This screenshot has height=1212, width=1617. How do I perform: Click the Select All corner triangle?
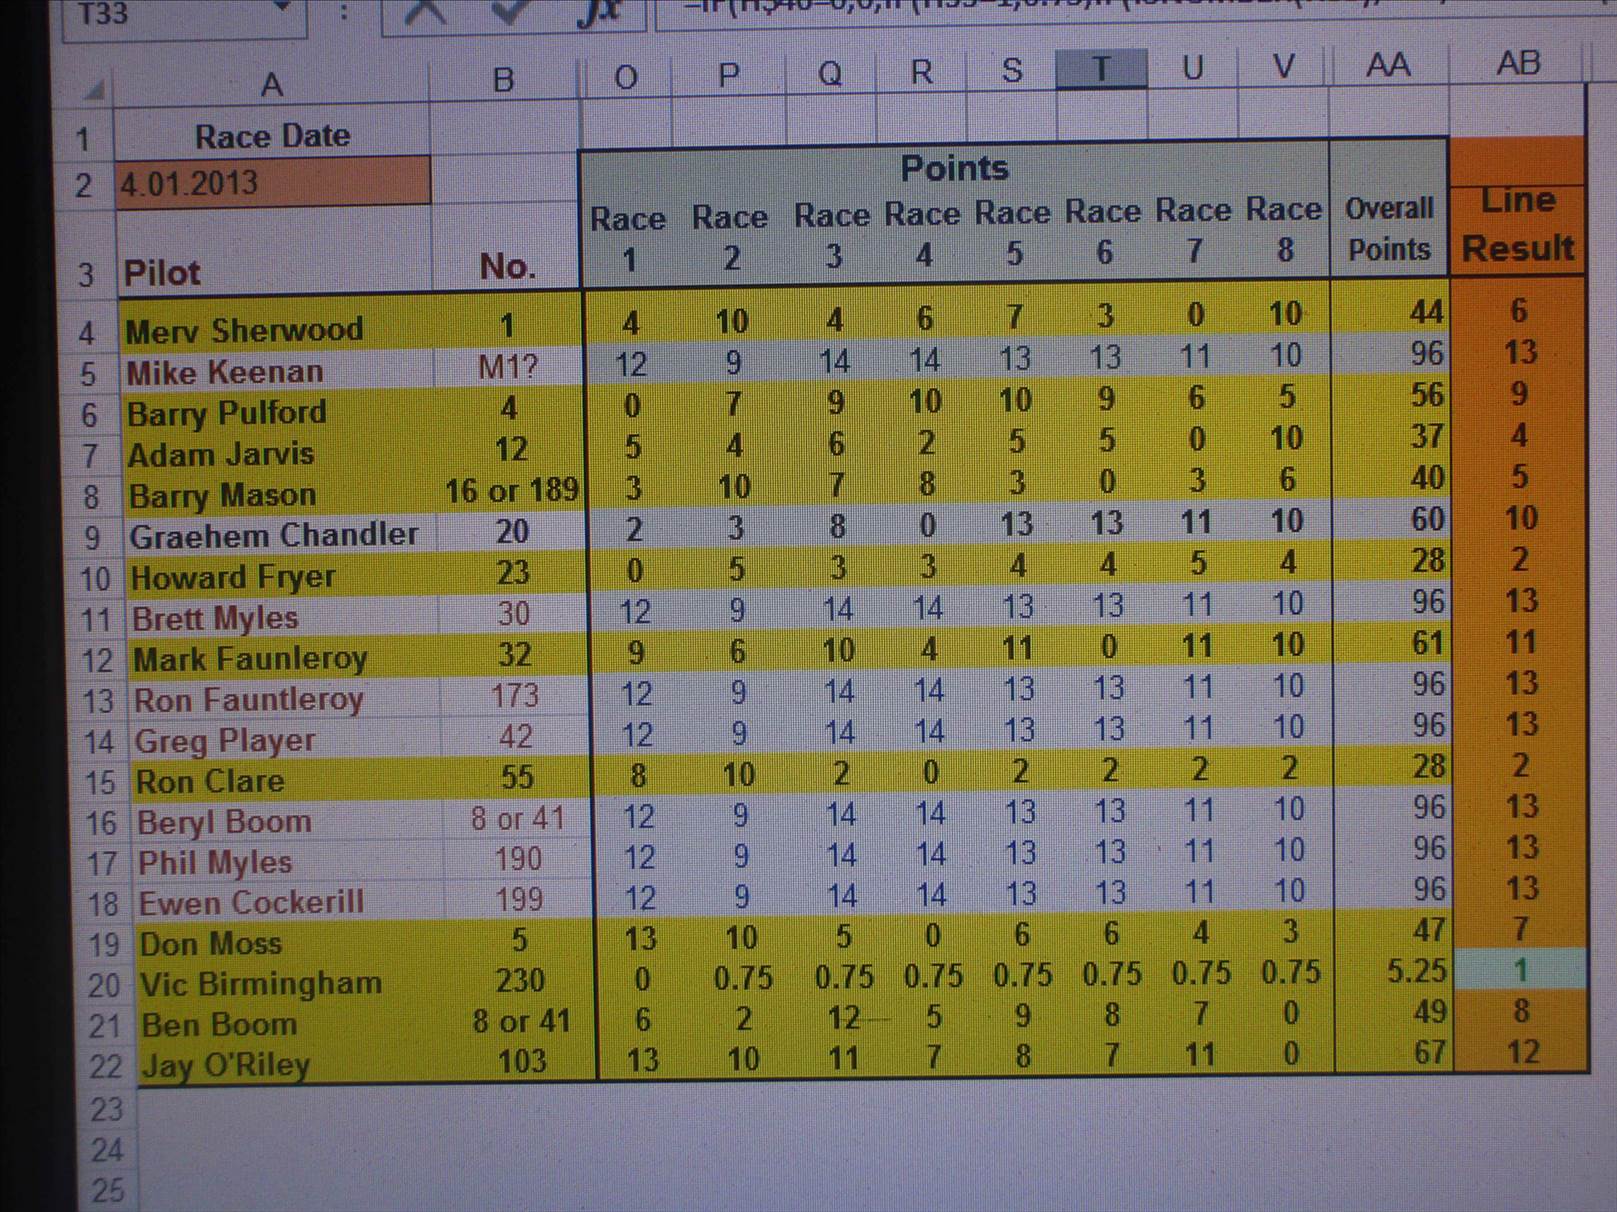[93, 90]
